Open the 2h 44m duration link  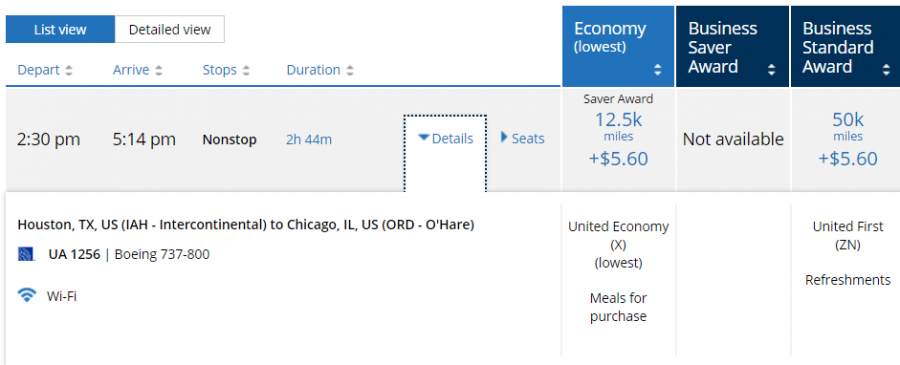309,139
